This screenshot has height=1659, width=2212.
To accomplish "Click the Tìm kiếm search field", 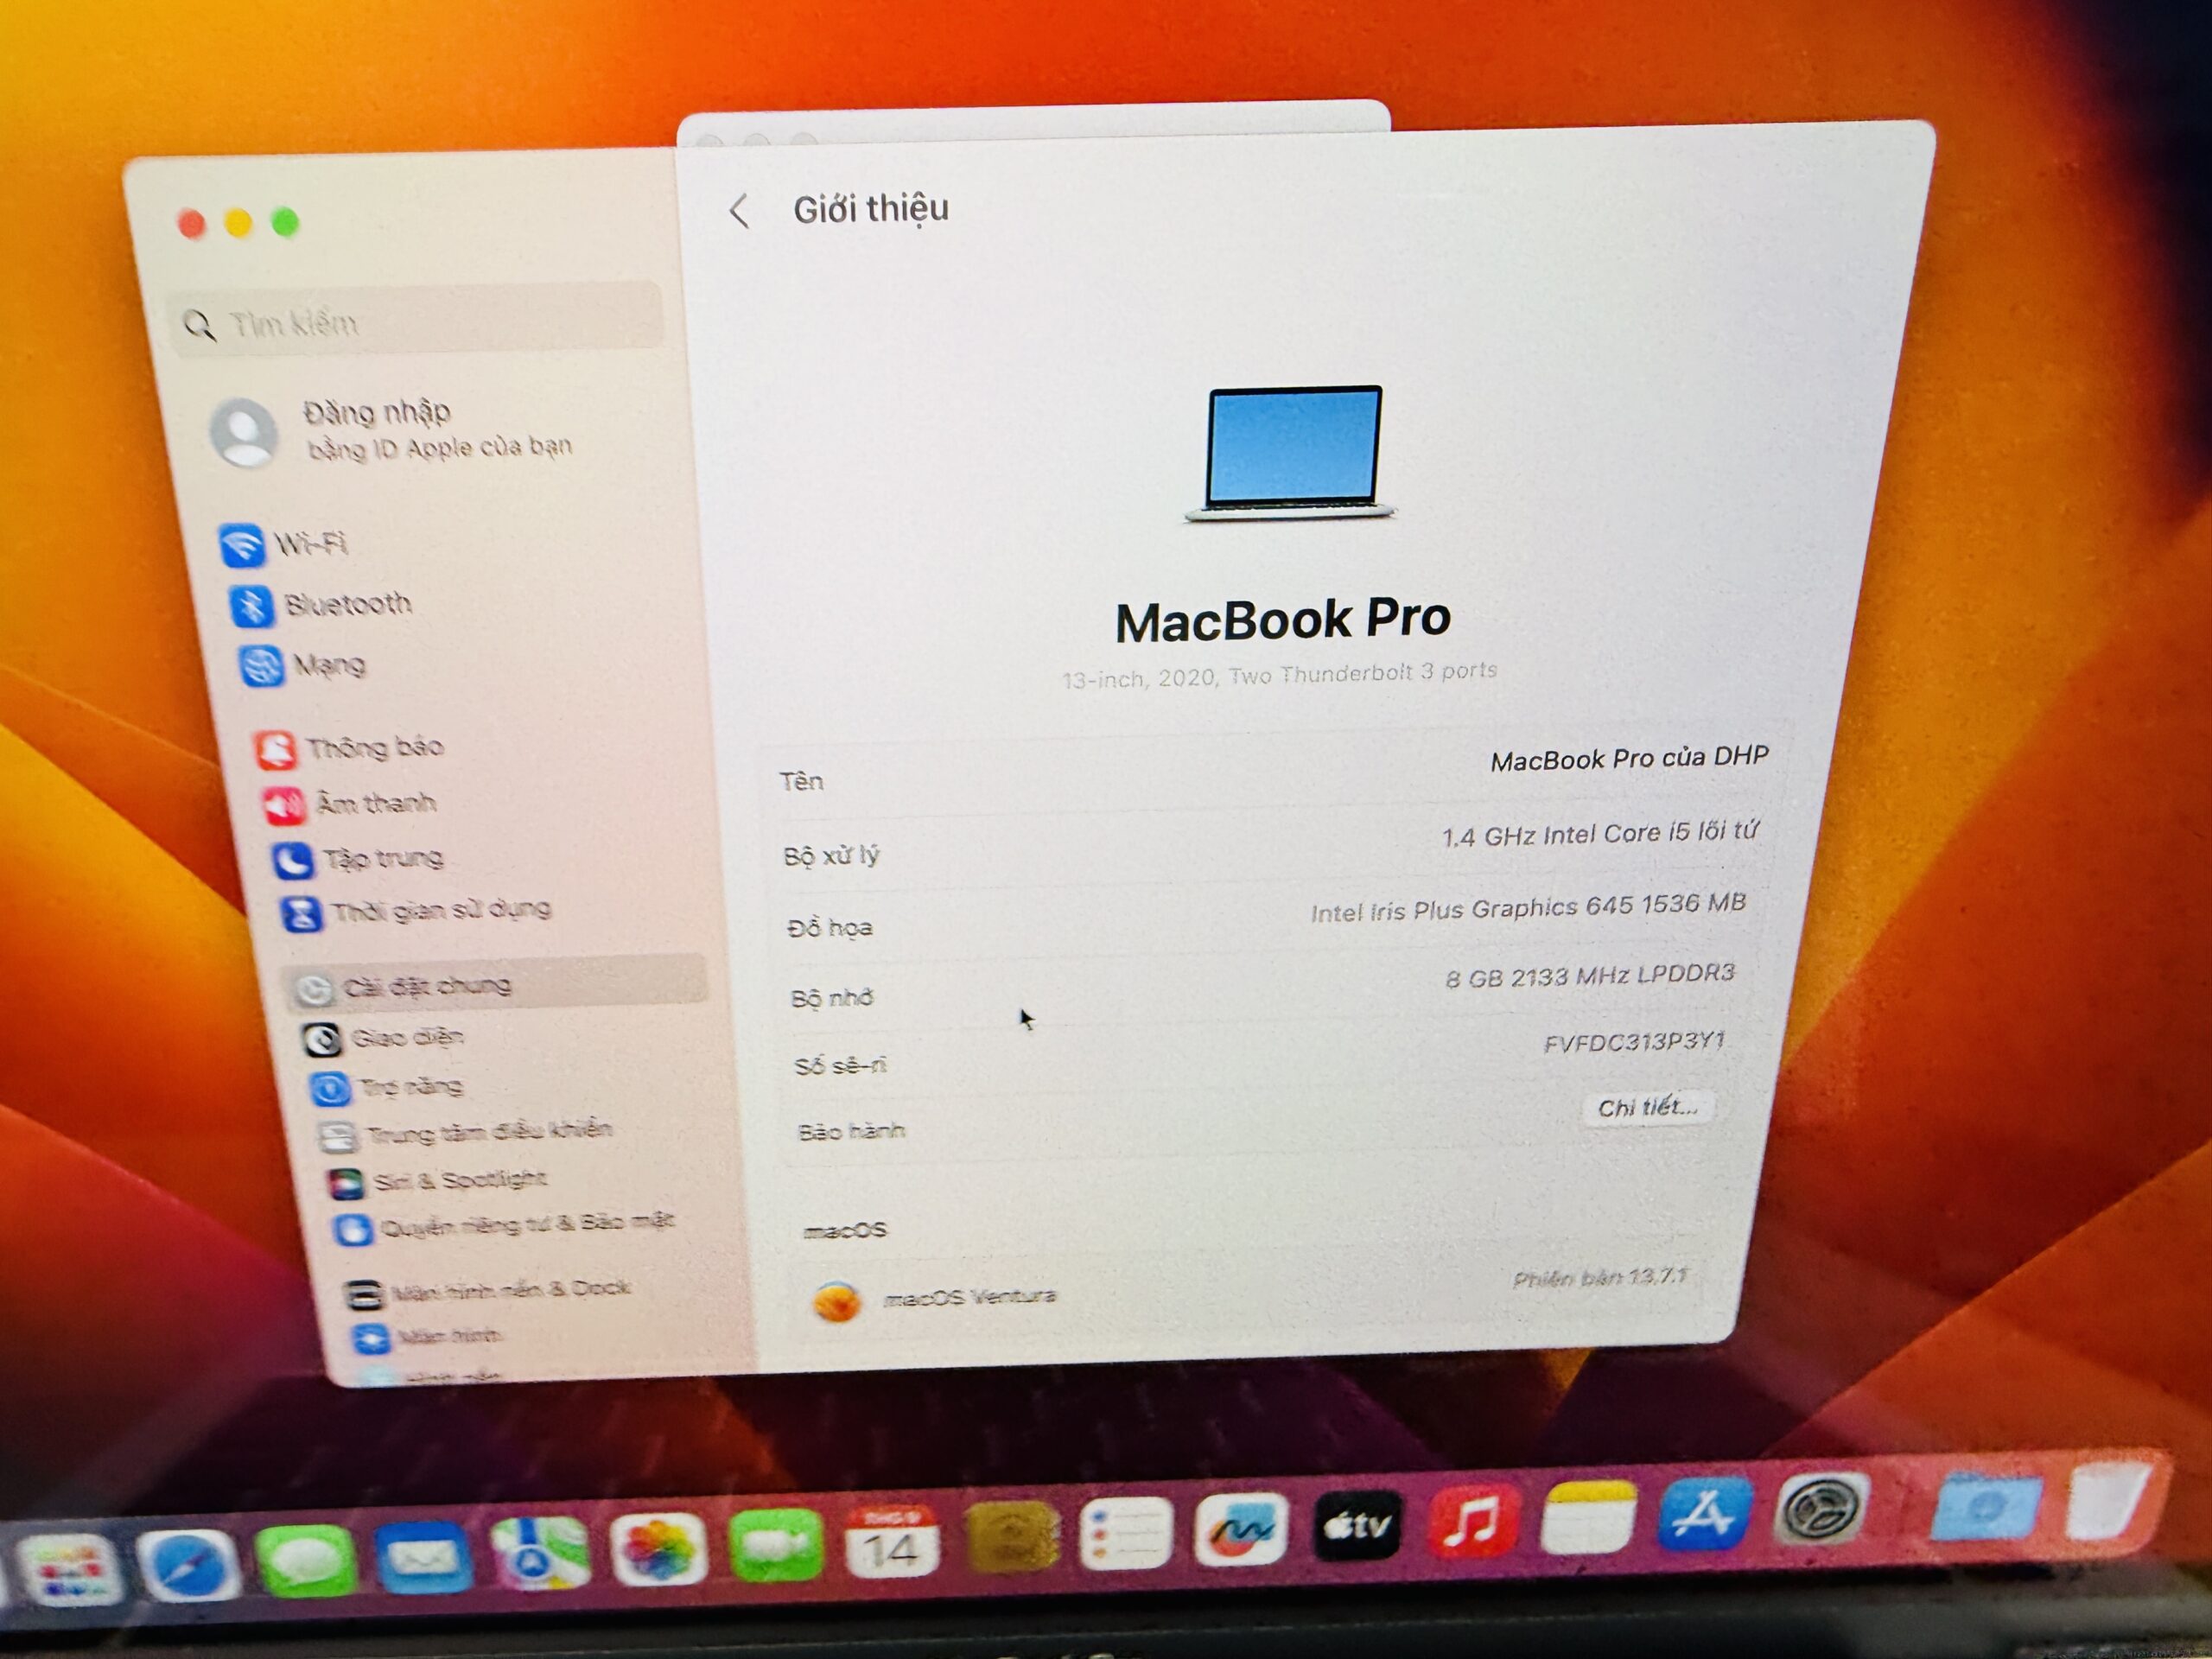I will point(415,320).
